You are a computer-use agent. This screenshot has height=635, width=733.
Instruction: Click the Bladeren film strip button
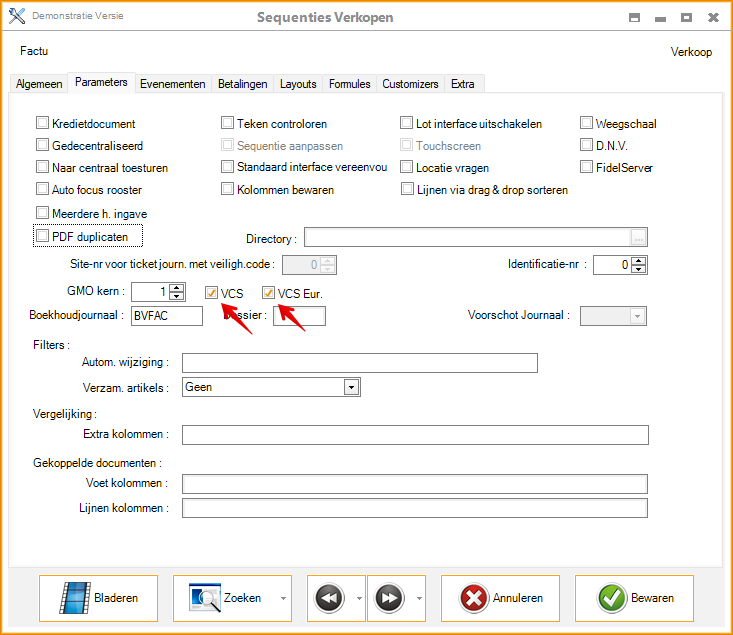pyautogui.click(x=99, y=598)
